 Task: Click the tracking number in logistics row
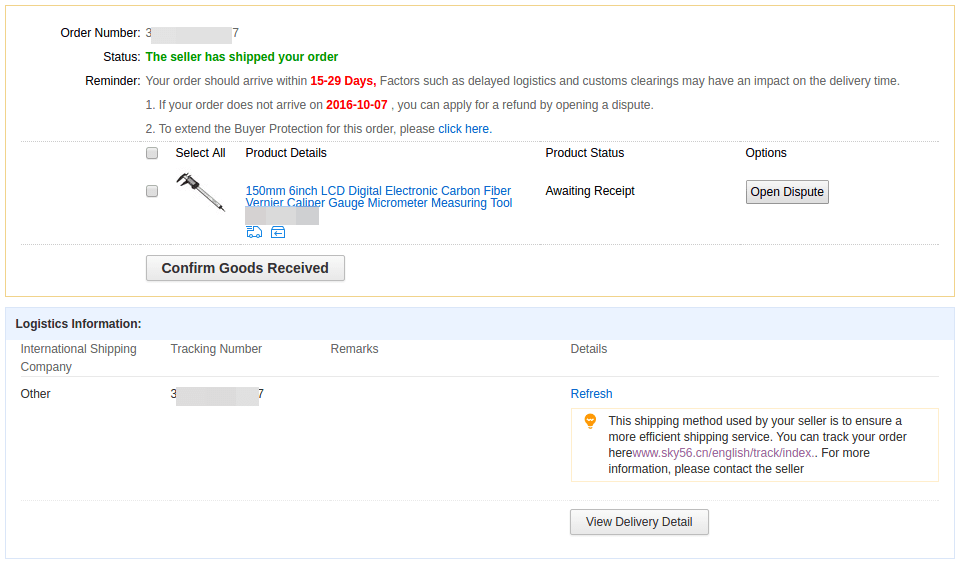[217, 394]
